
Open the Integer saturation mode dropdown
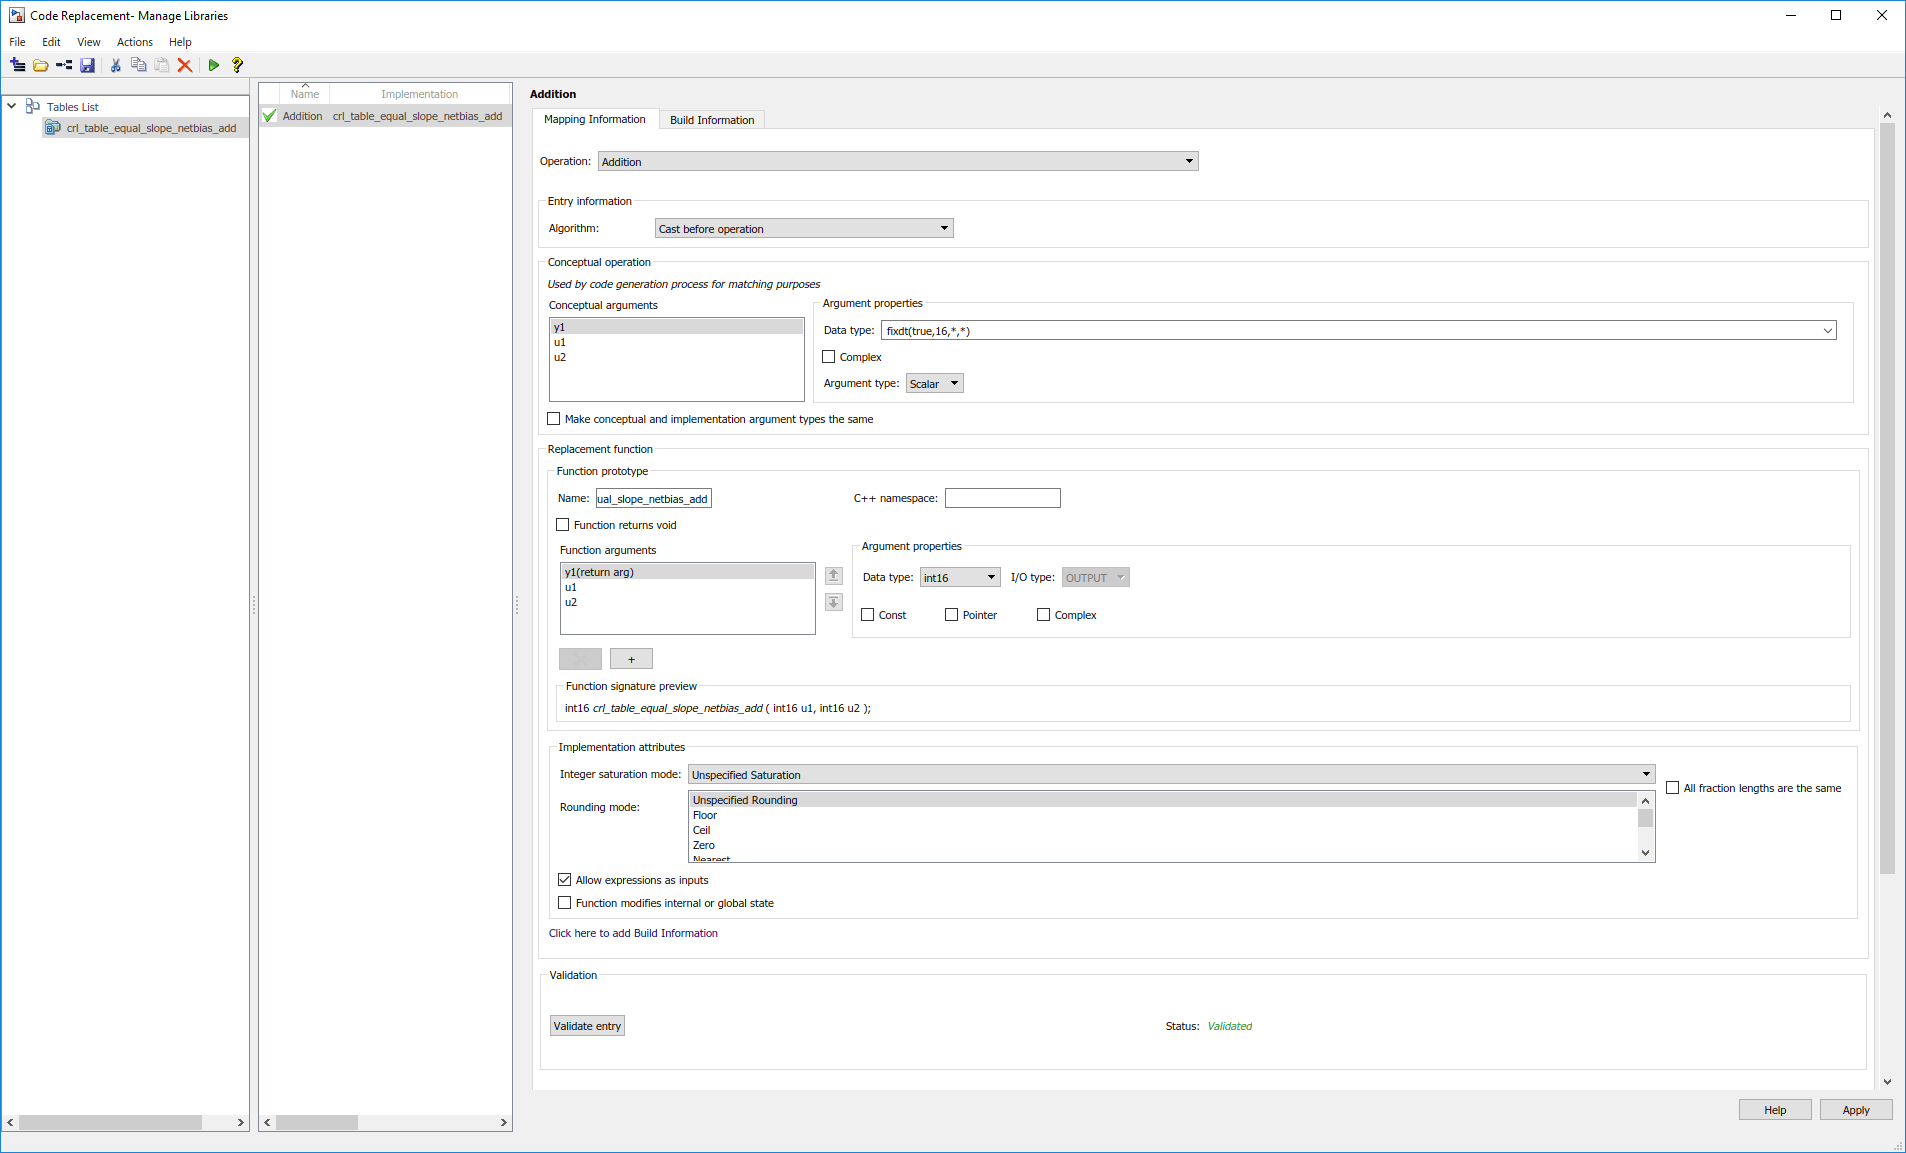coord(1171,775)
